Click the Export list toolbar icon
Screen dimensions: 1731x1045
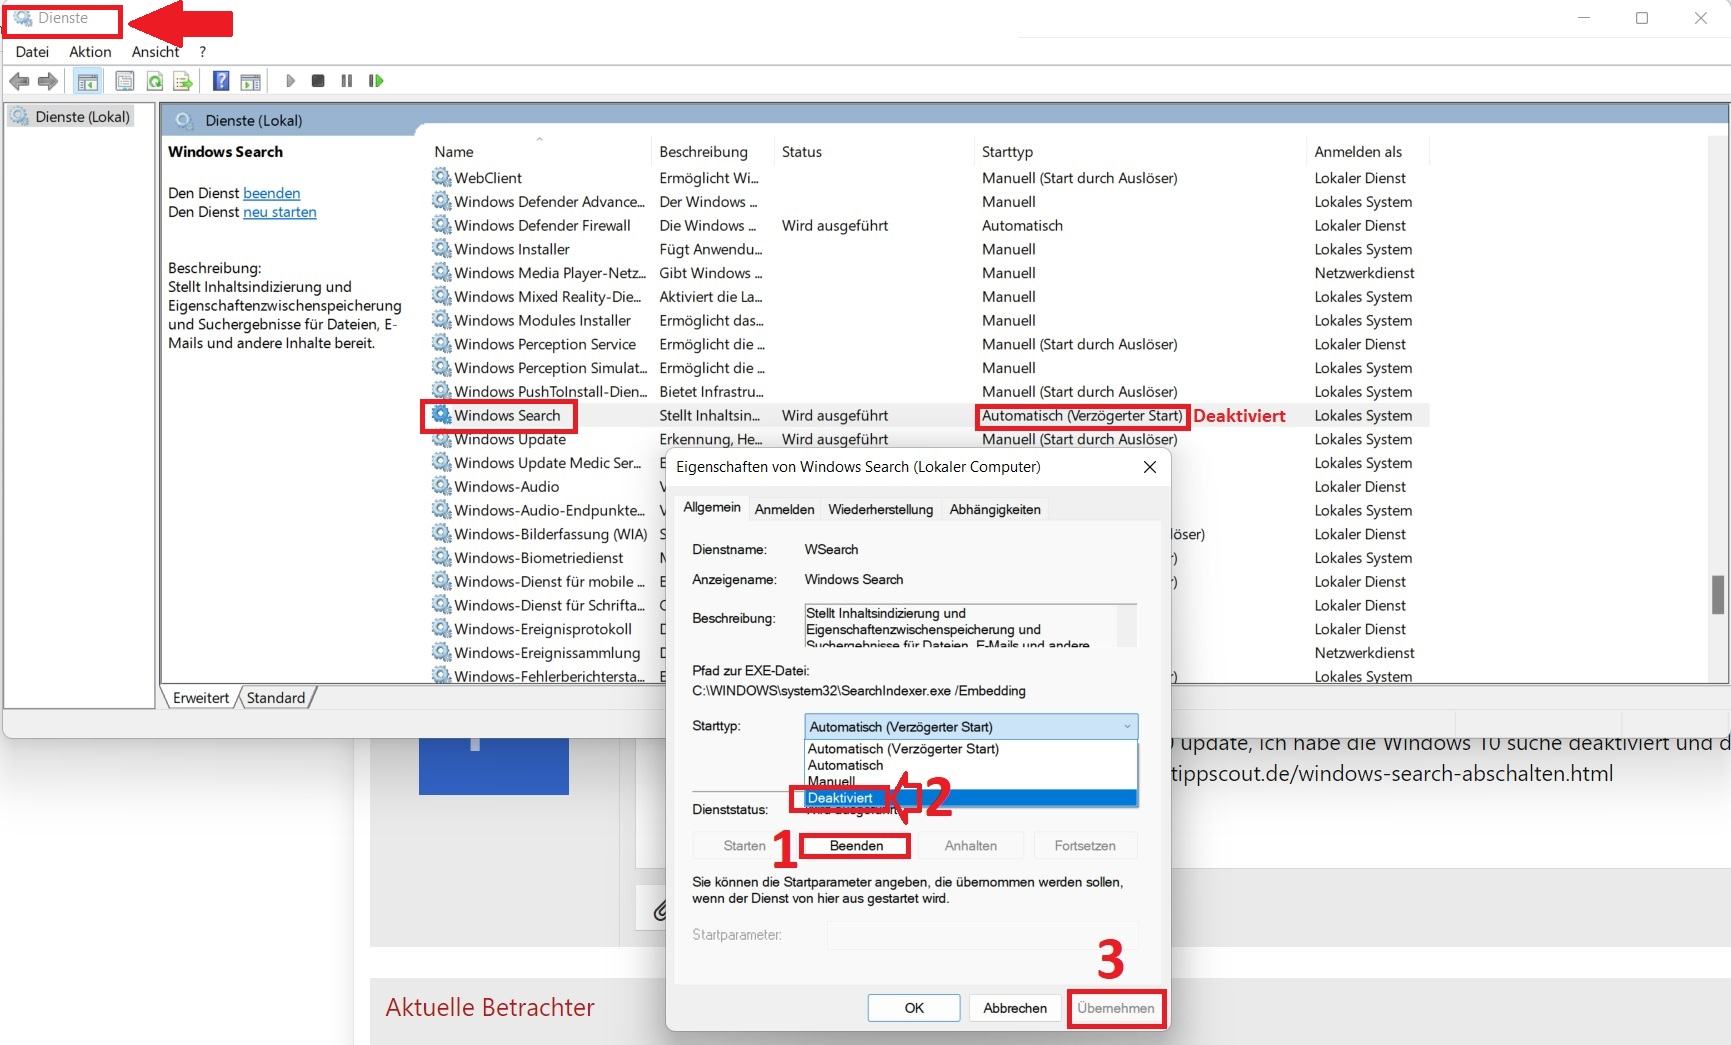182,81
